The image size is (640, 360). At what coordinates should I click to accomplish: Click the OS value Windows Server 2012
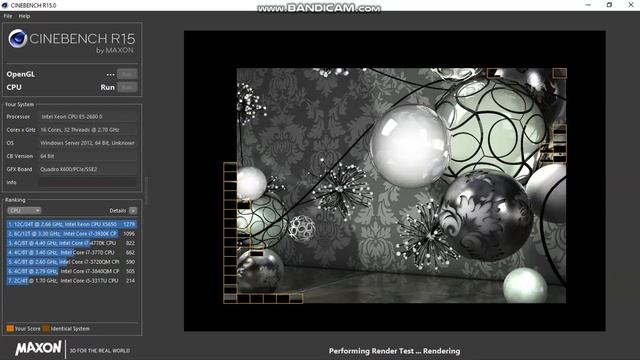[x=87, y=143]
